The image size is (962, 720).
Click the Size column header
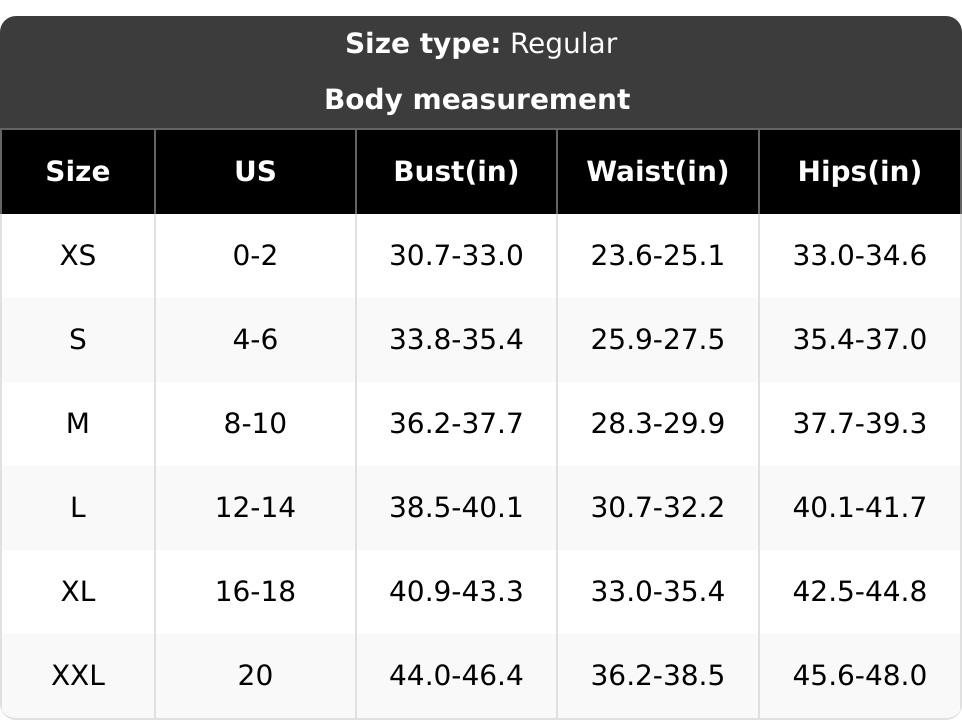point(78,172)
